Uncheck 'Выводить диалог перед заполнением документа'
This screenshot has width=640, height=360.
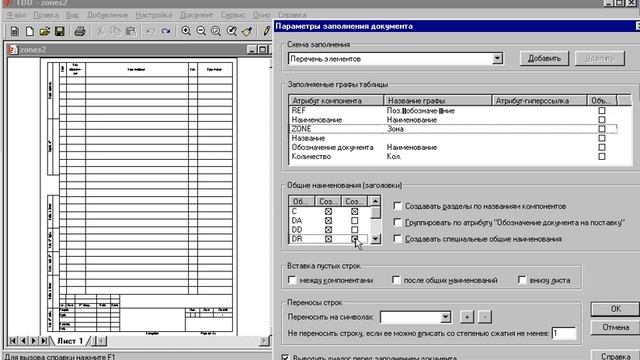pos(285,358)
